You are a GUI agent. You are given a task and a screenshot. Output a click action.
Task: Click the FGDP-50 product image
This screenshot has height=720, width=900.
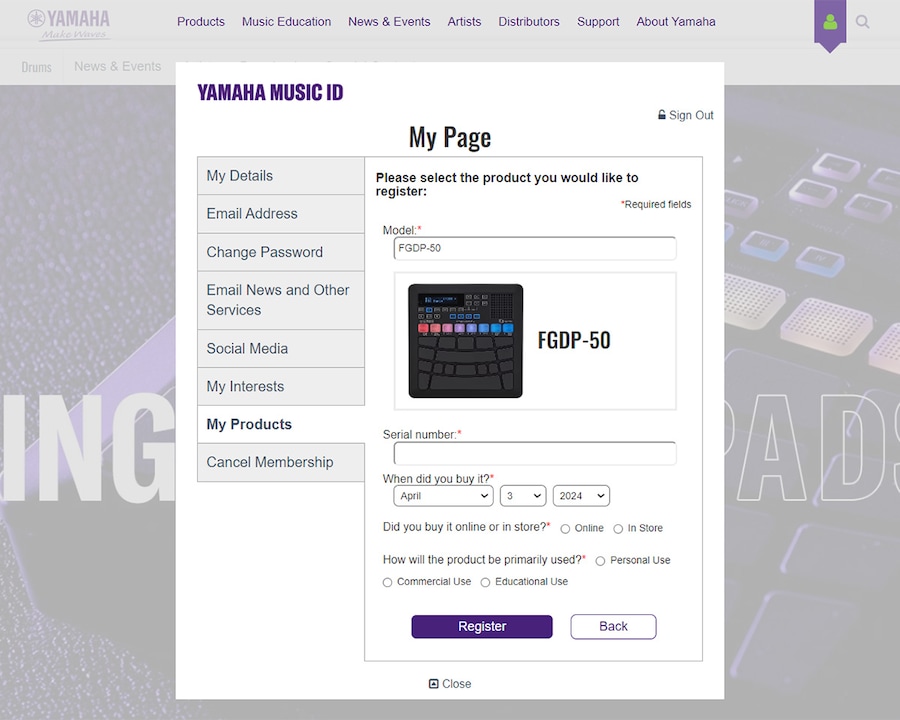[x=465, y=341]
